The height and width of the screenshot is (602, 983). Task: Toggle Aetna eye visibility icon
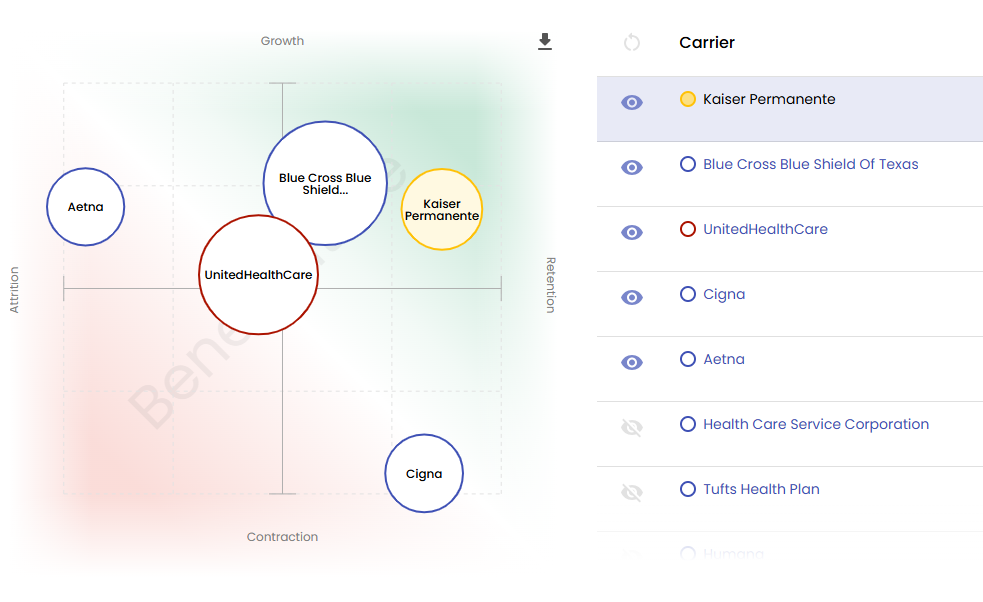(x=632, y=362)
